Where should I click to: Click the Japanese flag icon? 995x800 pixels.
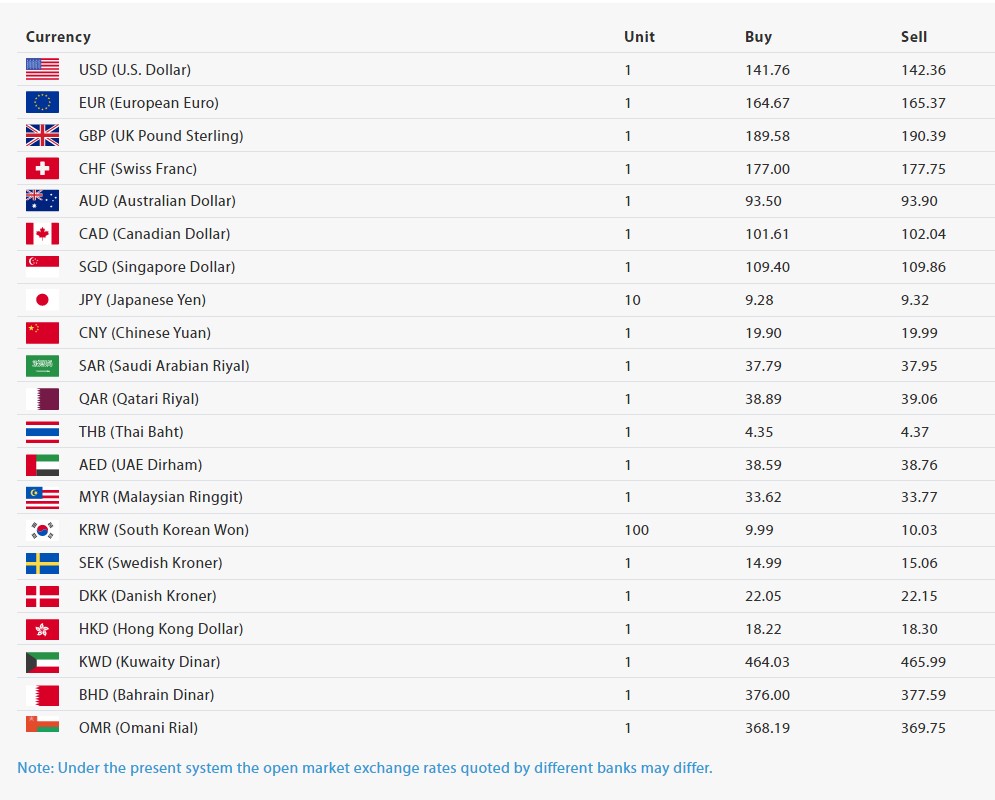[42, 300]
